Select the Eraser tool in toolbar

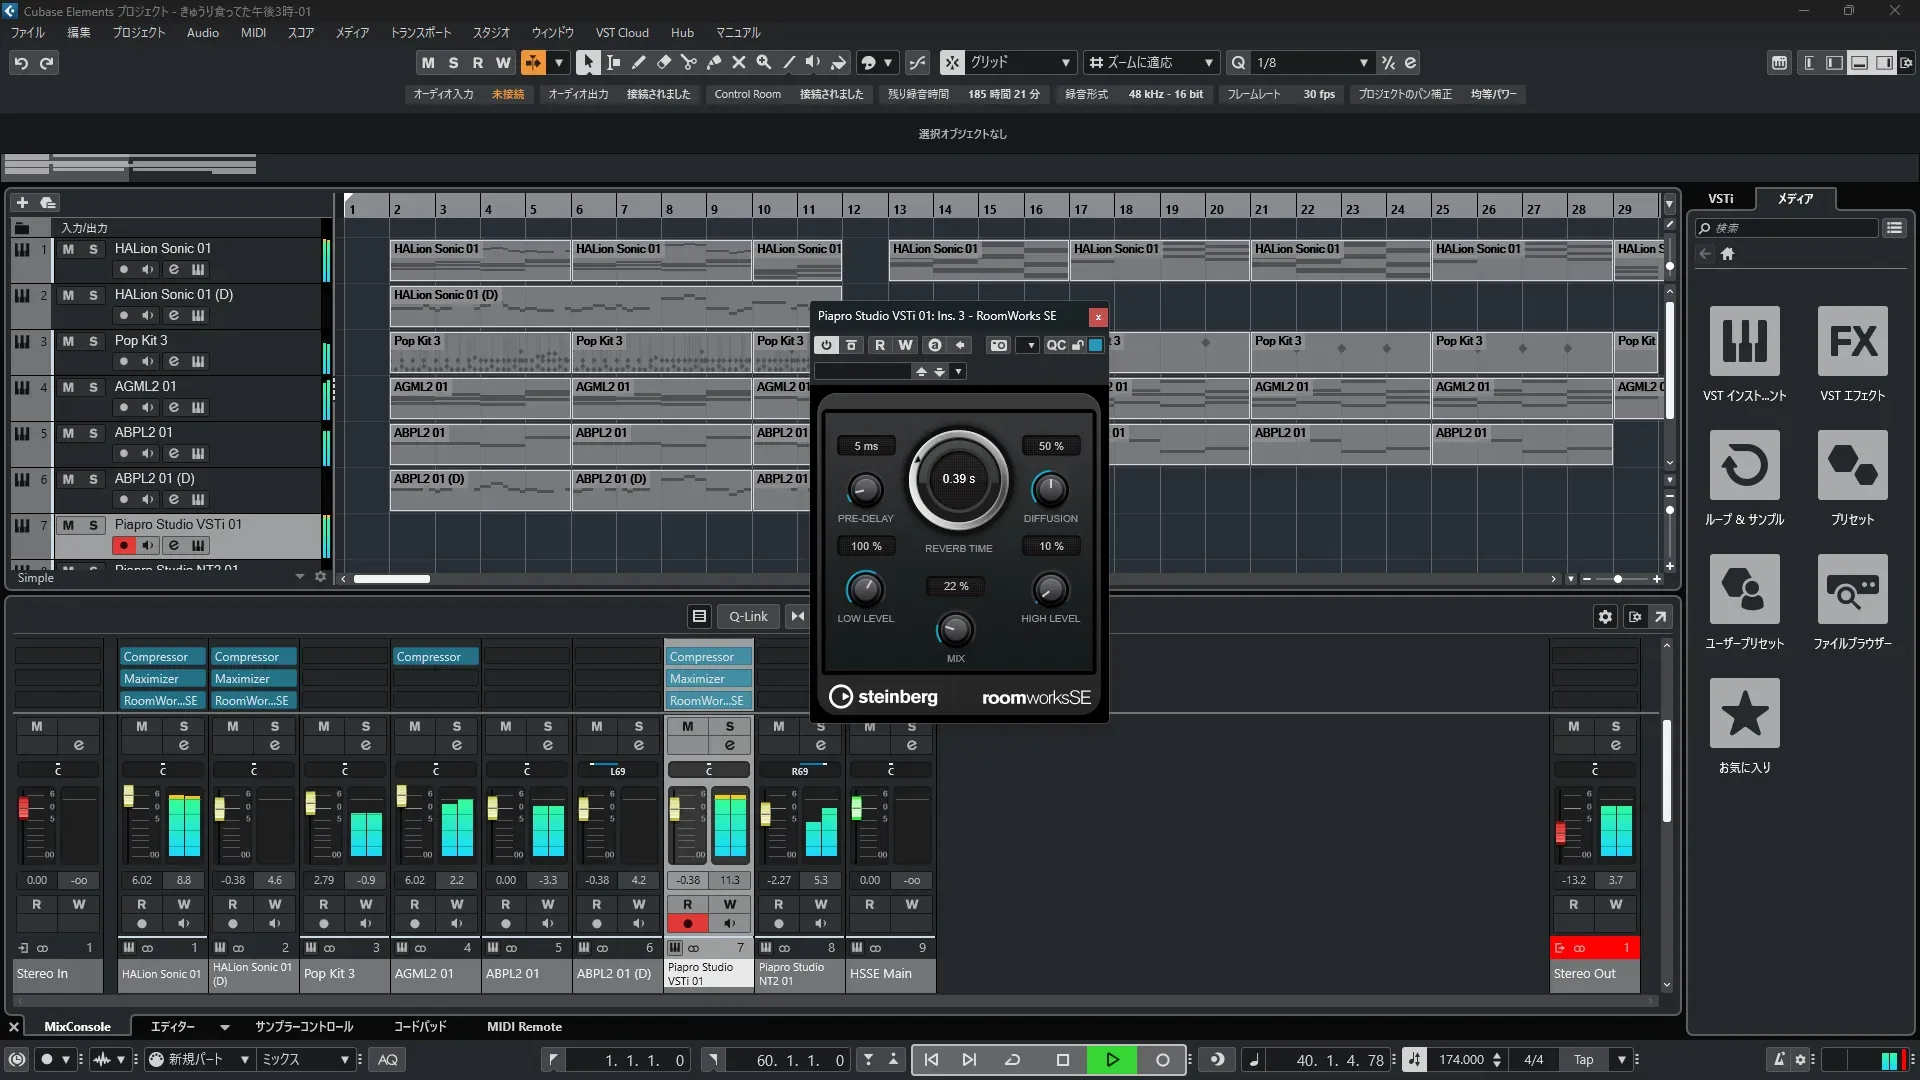click(664, 63)
